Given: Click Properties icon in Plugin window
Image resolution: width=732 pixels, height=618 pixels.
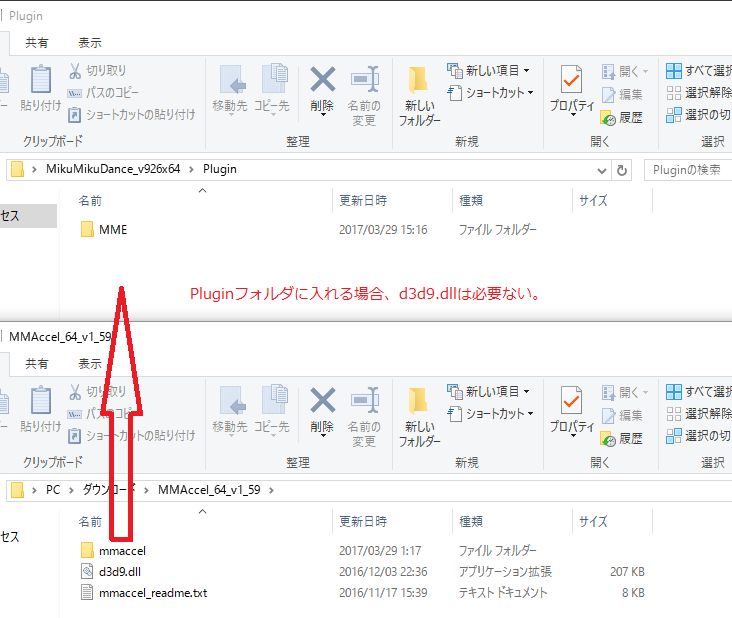Looking at the screenshot, I should click(571, 79).
